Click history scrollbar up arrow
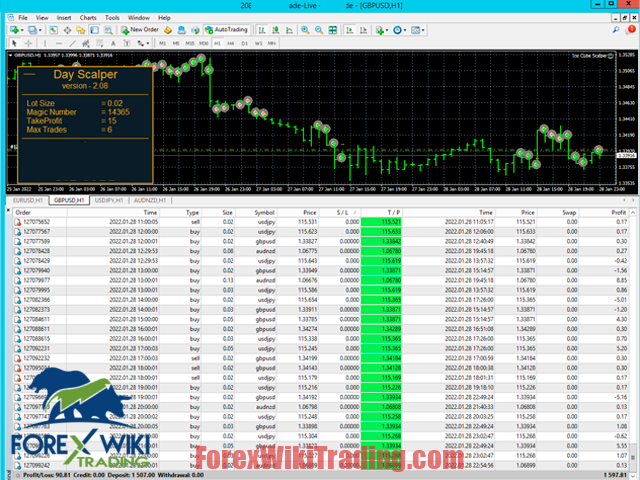 pyautogui.click(x=633, y=213)
